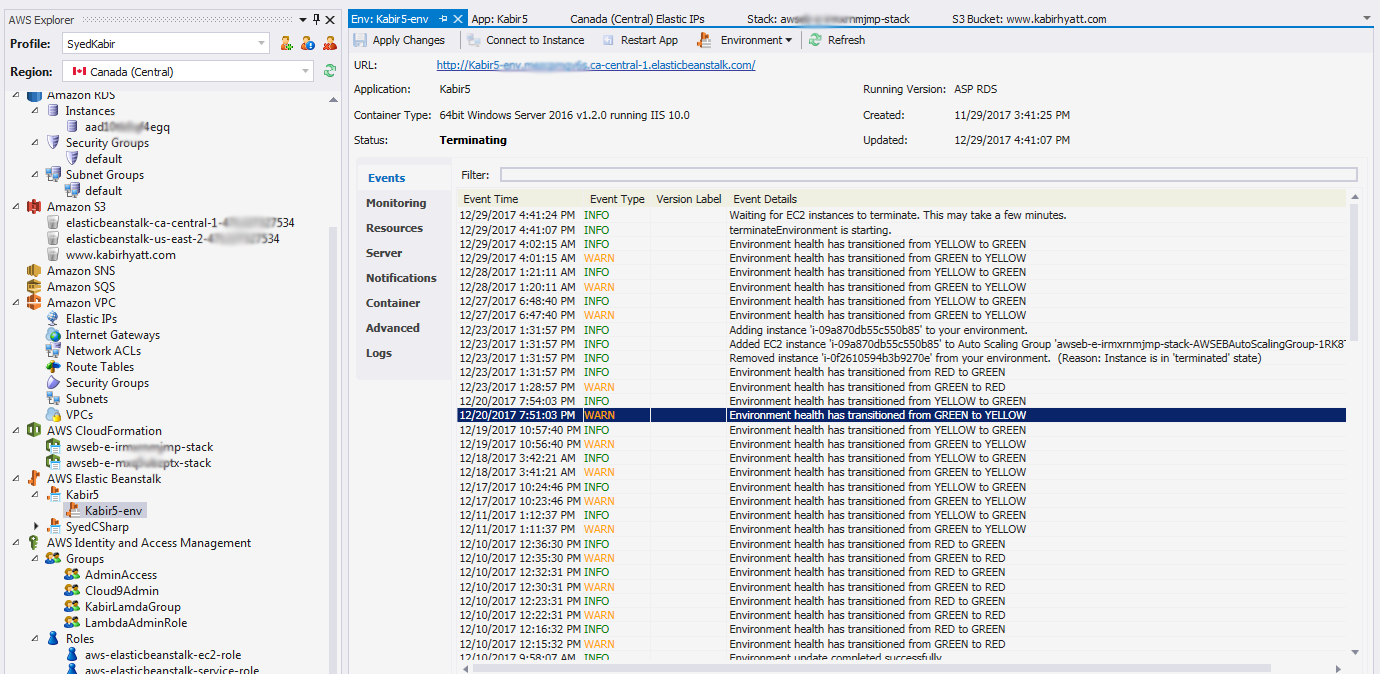
Task: Click the events list vertical scrollbar
Action: [x=1353, y=270]
